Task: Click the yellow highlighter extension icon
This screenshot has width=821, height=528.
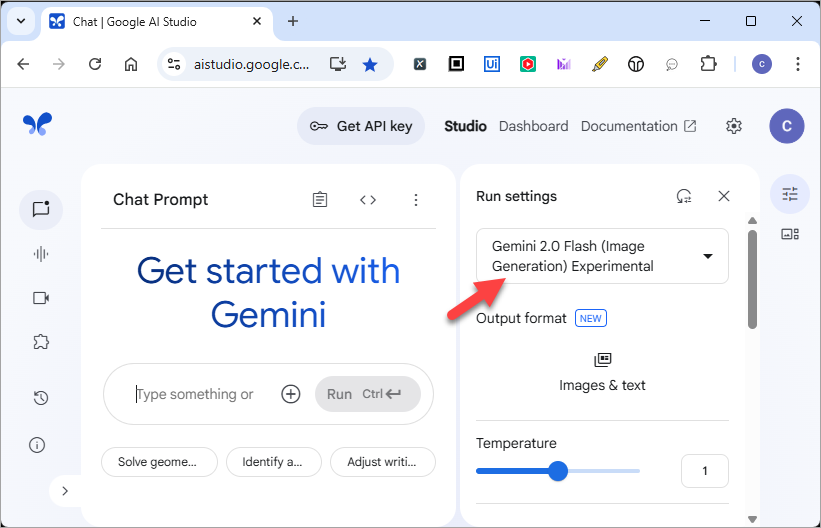Action: [x=600, y=64]
